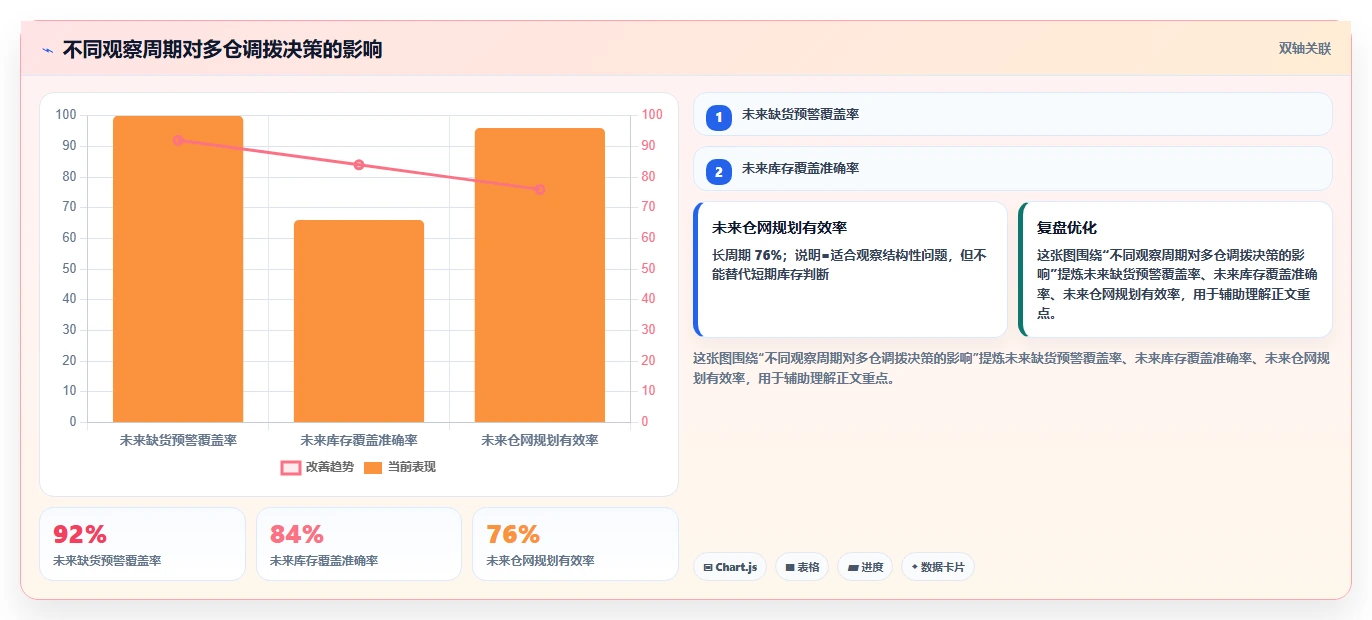Image resolution: width=1372 pixels, height=620 pixels.
Task: Open the 92% stat card
Action: 142,544
